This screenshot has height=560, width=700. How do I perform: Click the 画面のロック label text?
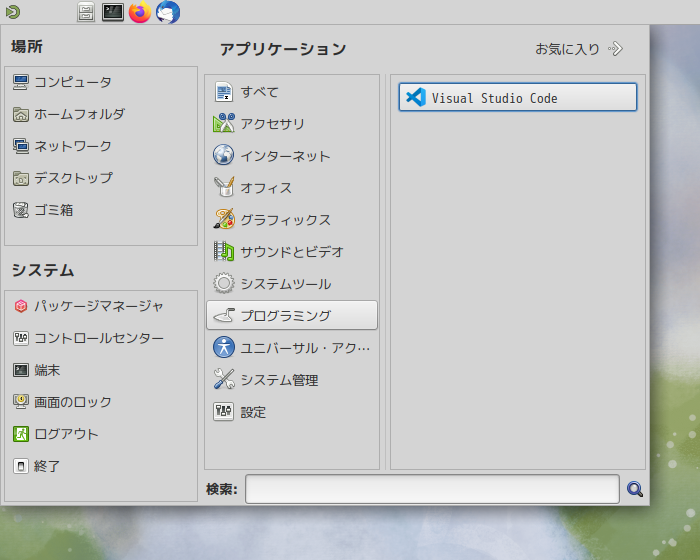point(73,402)
